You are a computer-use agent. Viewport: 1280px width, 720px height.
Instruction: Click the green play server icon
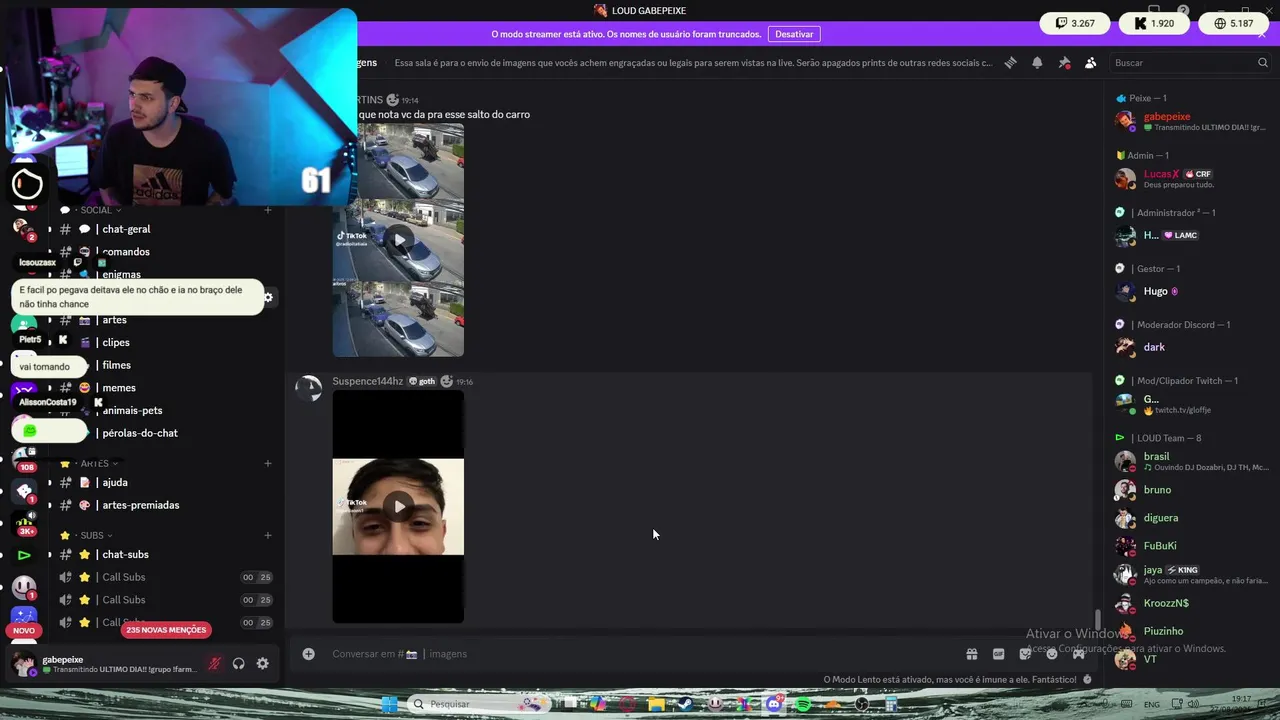coord(24,555)
